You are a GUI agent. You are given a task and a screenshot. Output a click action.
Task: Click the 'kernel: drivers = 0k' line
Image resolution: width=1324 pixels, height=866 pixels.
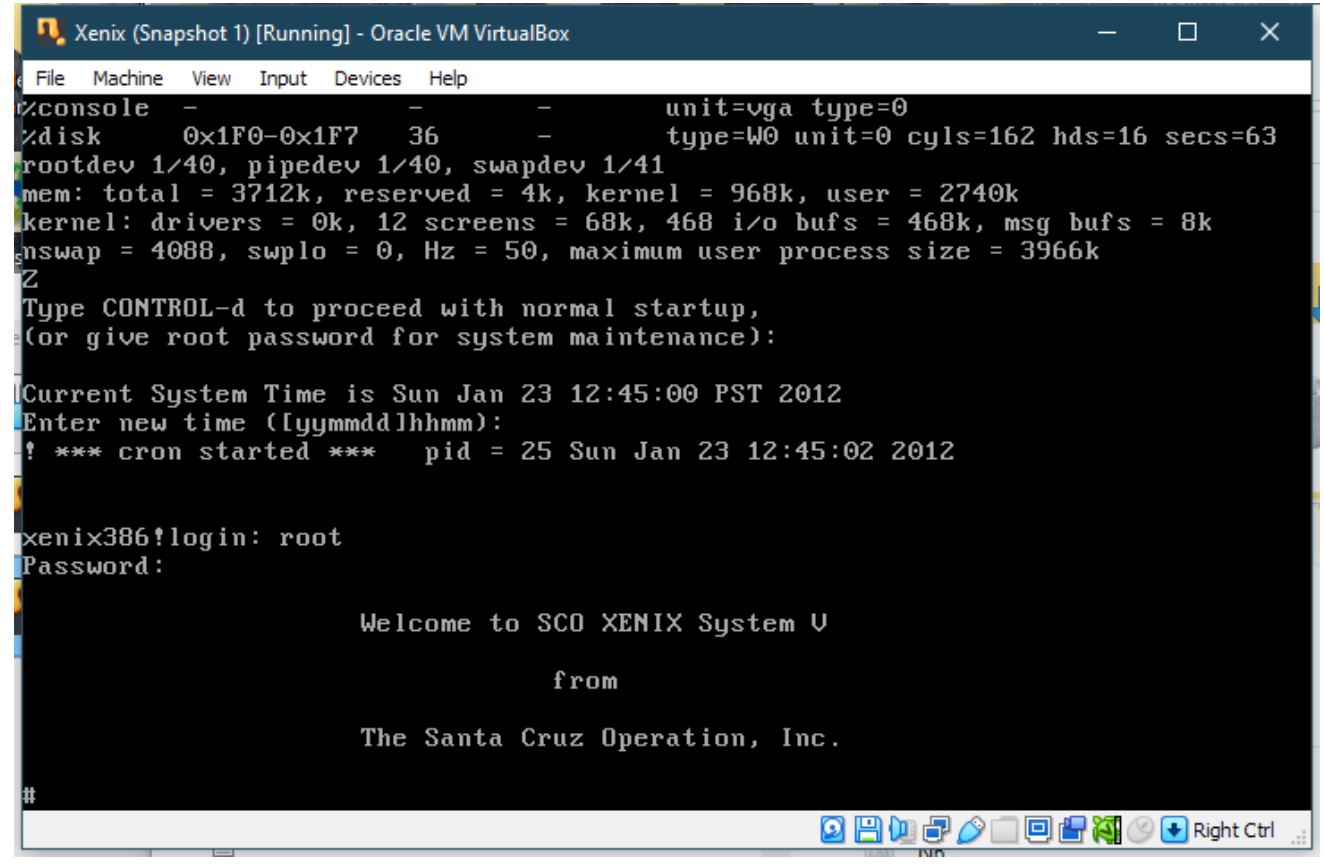pos(617,222)
